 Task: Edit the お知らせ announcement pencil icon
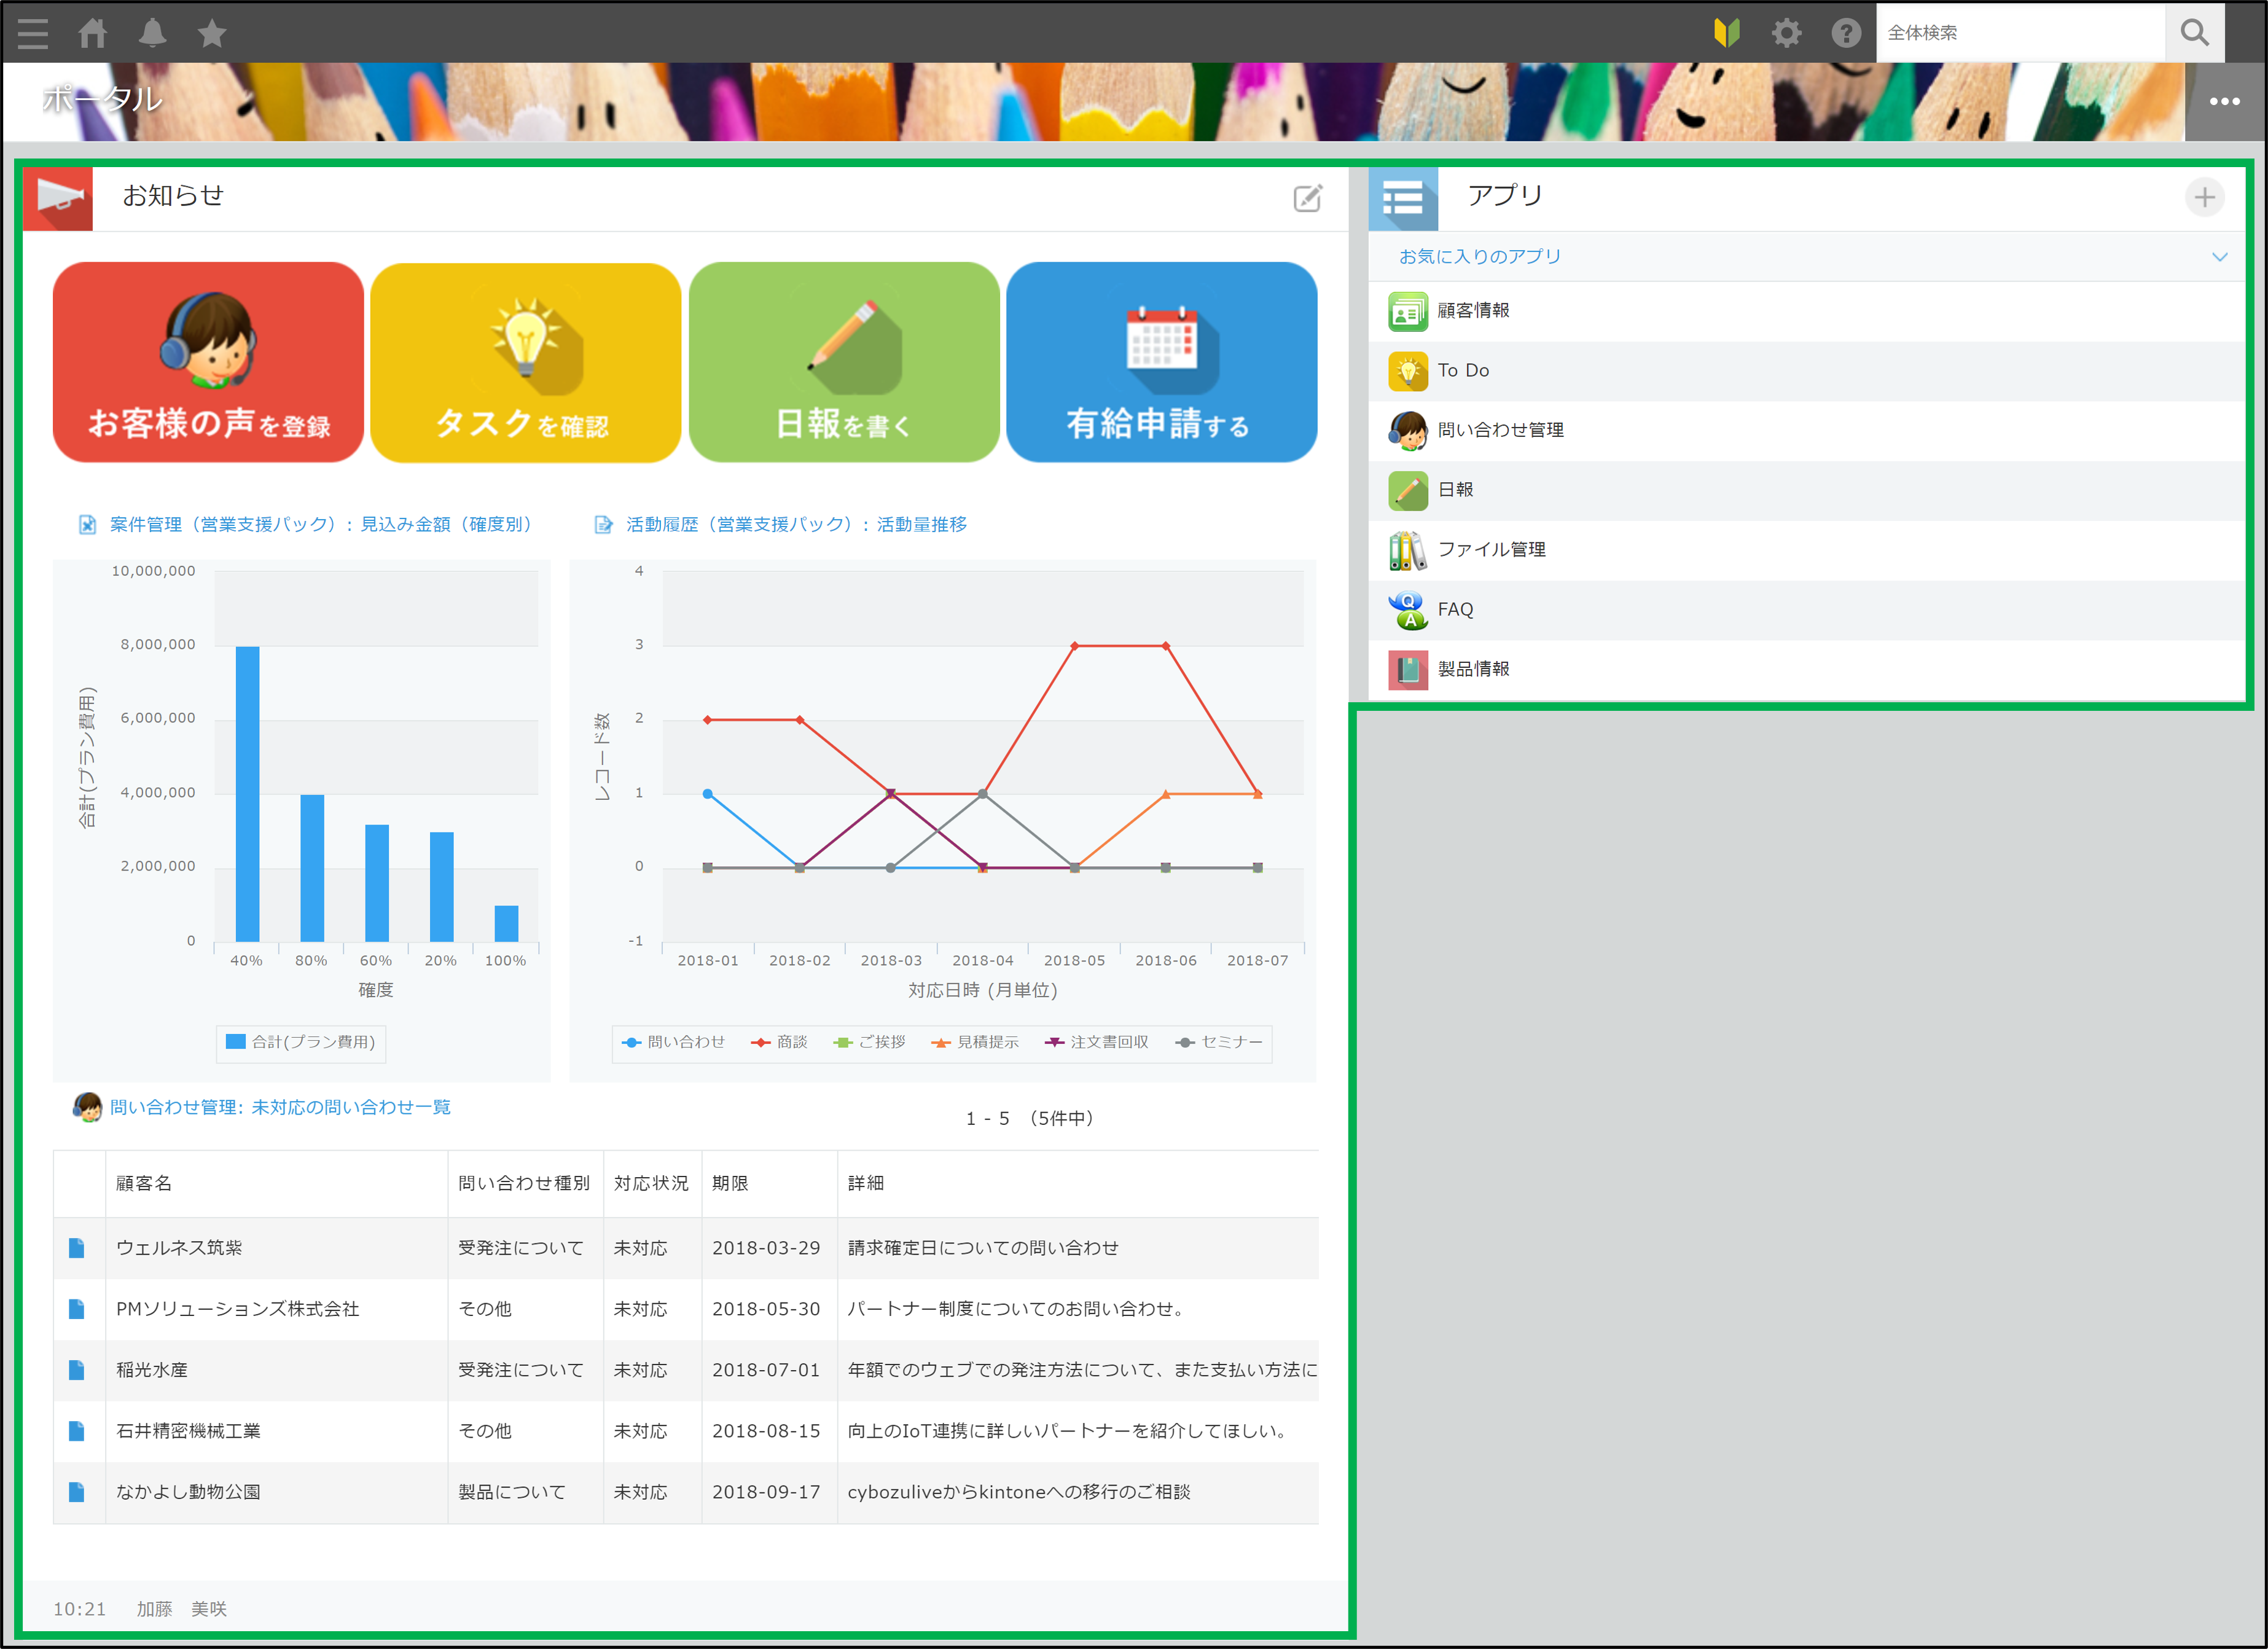(x=1307, y=198)
